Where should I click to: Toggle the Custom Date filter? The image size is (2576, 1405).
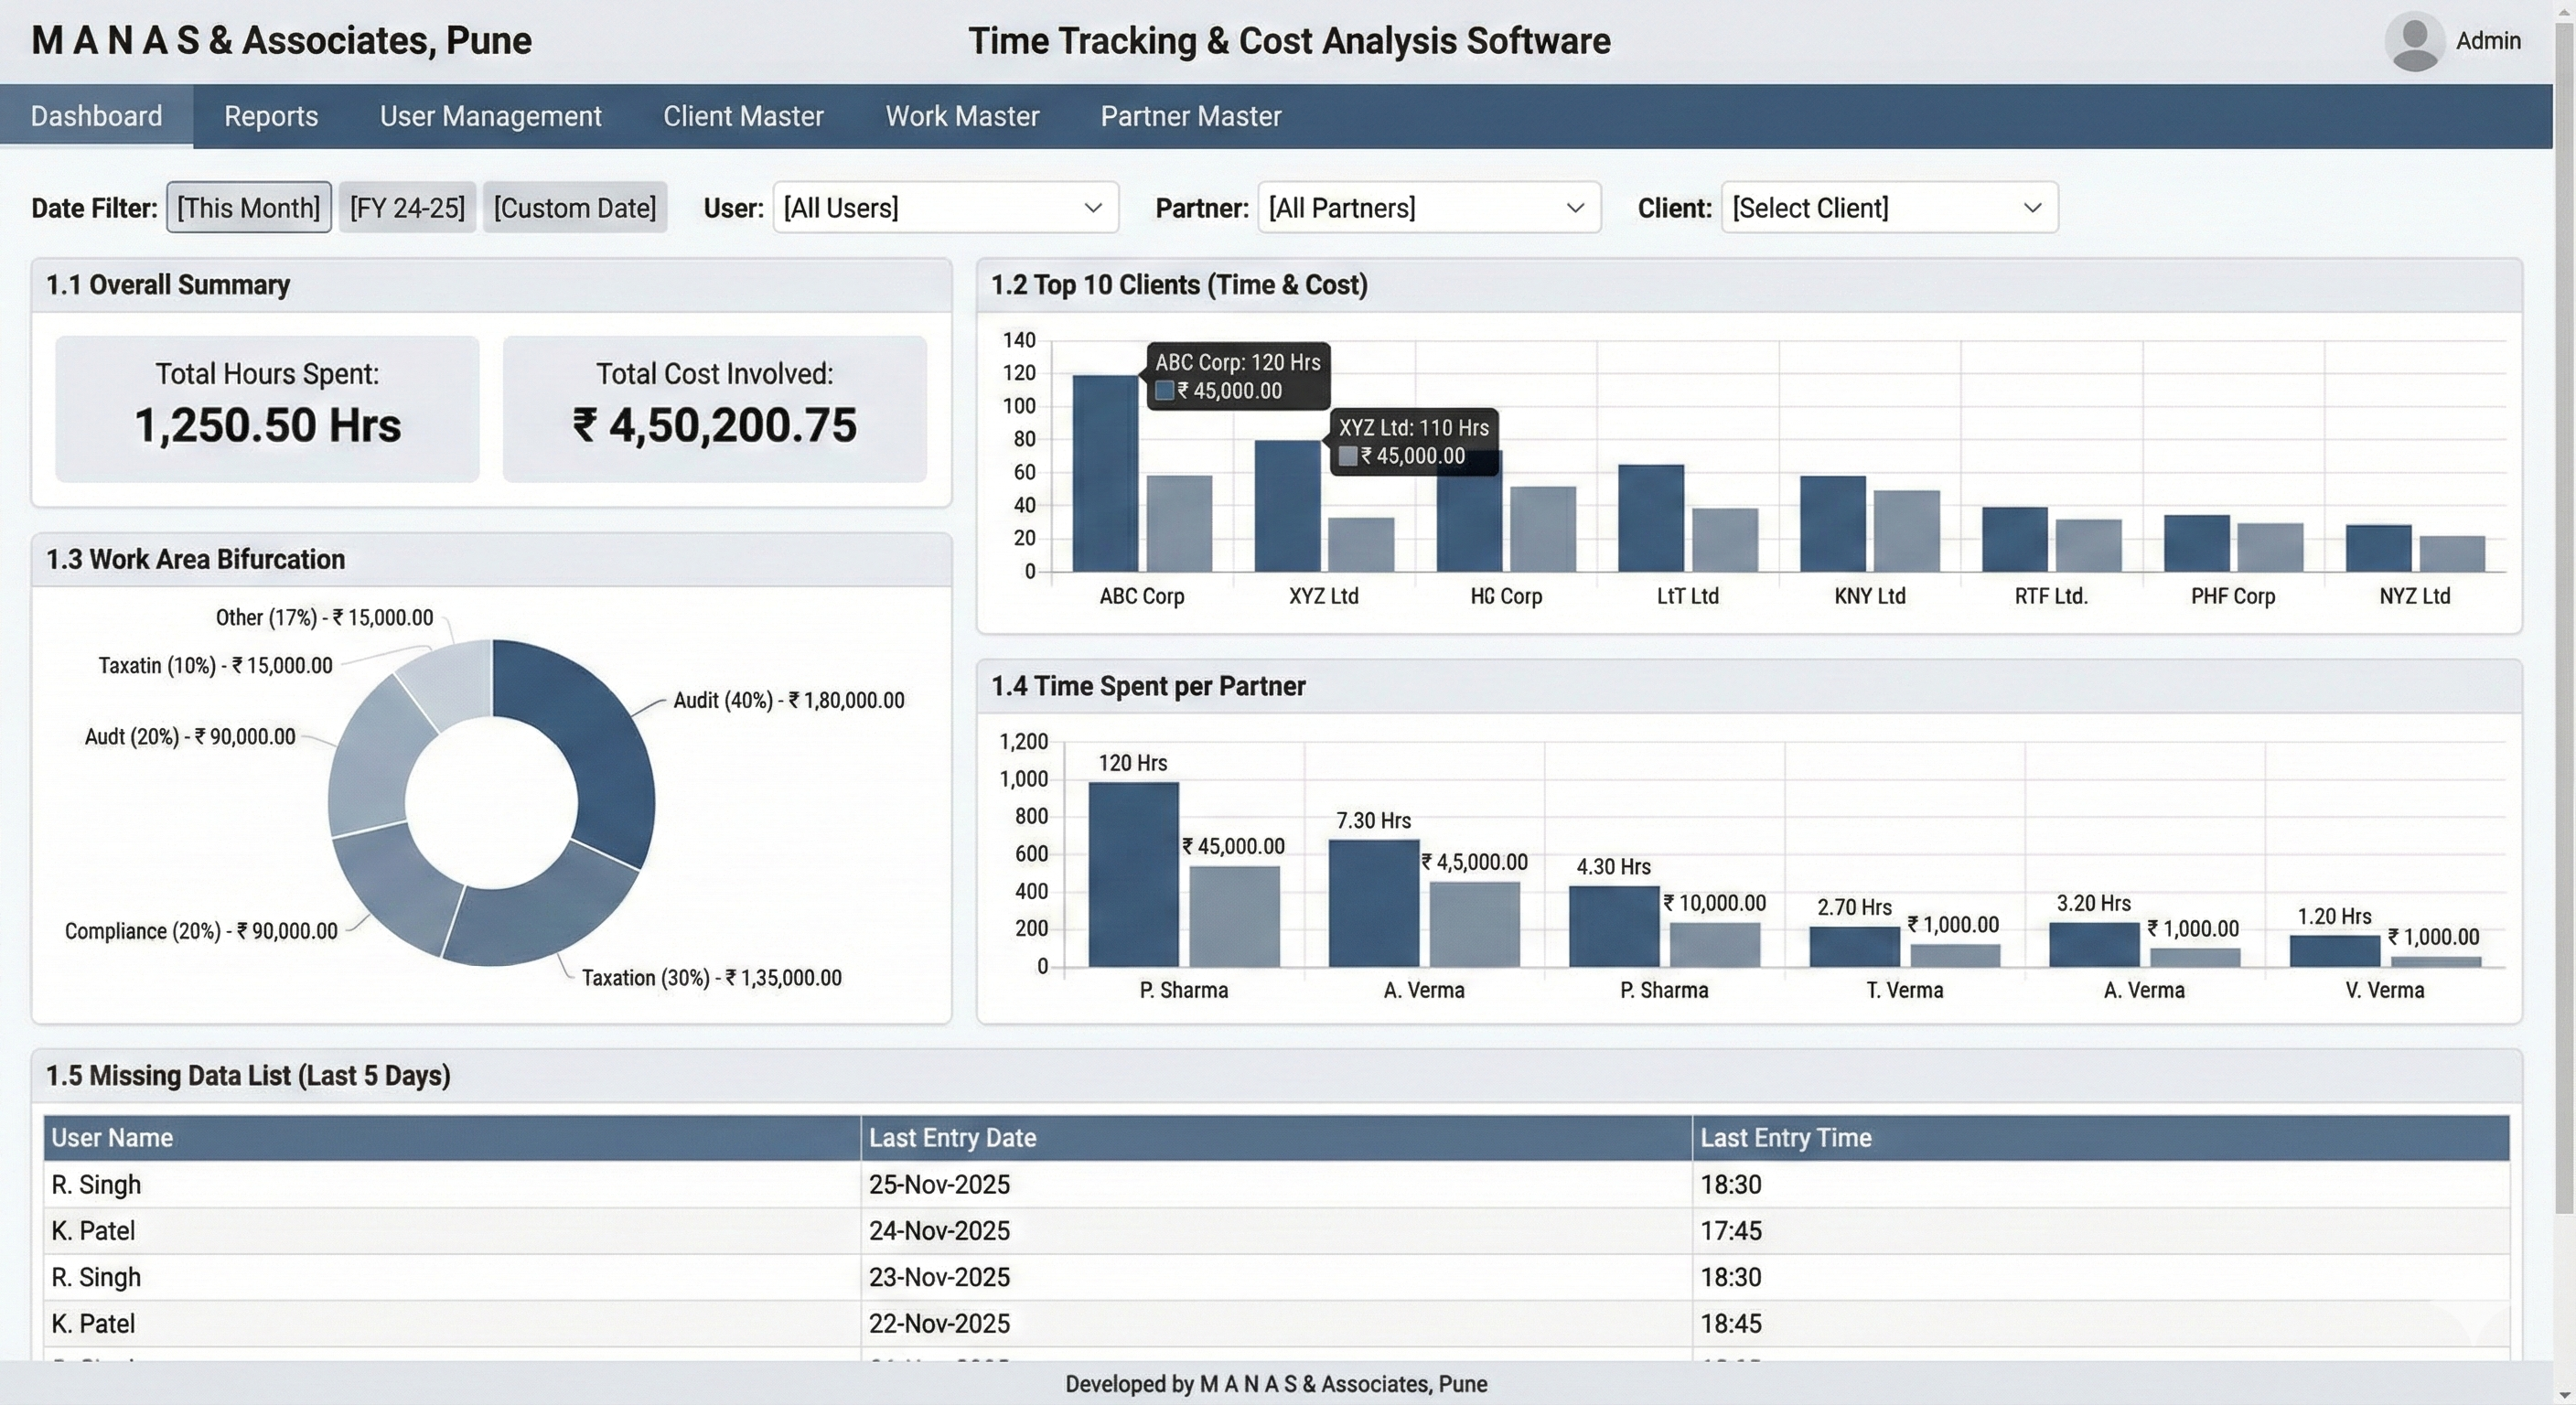[x=575, y=208]
